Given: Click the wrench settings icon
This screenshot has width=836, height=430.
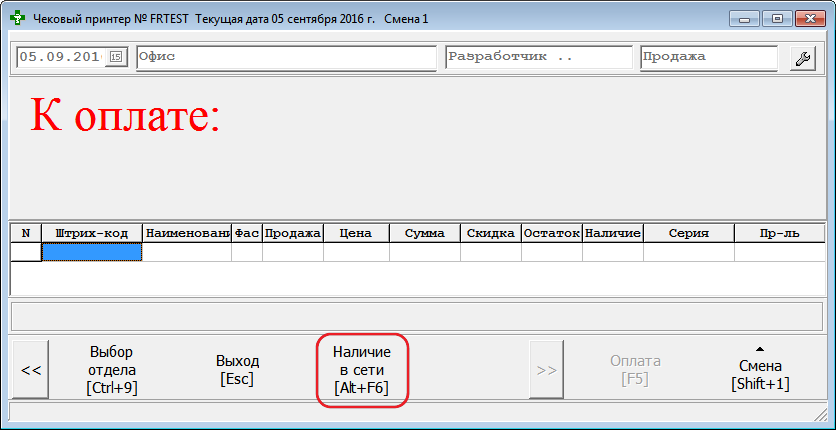Looking at the screenshot, I should tap(802, 58).
